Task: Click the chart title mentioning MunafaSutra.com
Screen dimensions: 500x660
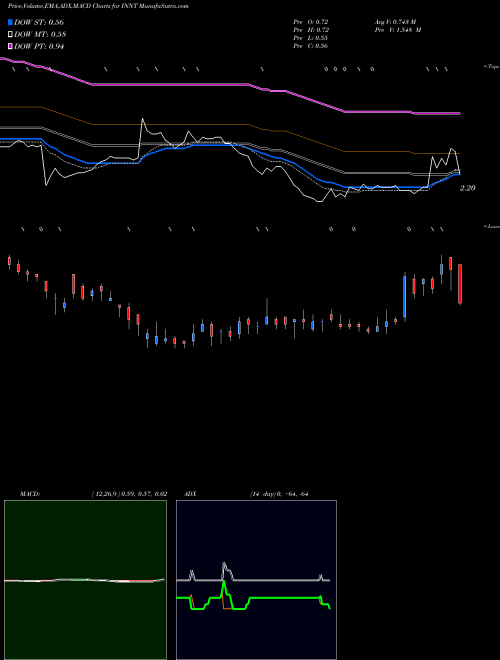Action: pyautogui.click(x=98, y=6)
